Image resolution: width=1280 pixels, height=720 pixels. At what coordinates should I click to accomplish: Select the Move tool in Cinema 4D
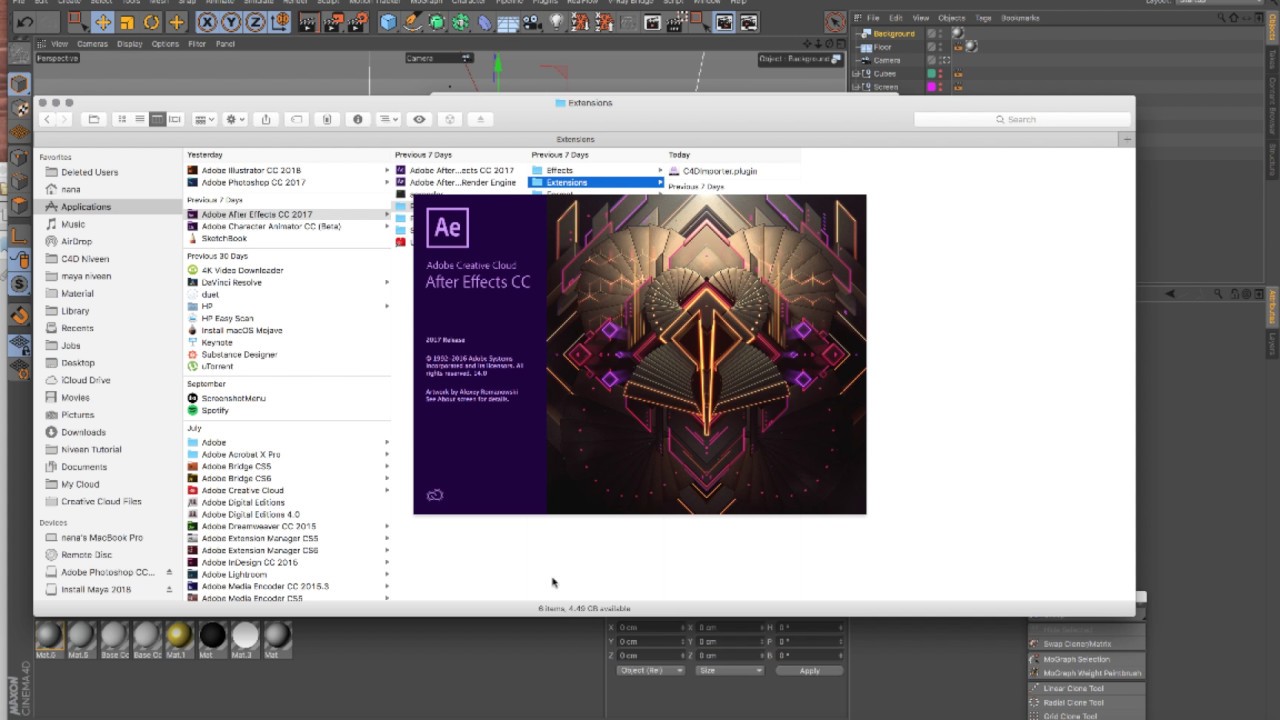(102, 22)
